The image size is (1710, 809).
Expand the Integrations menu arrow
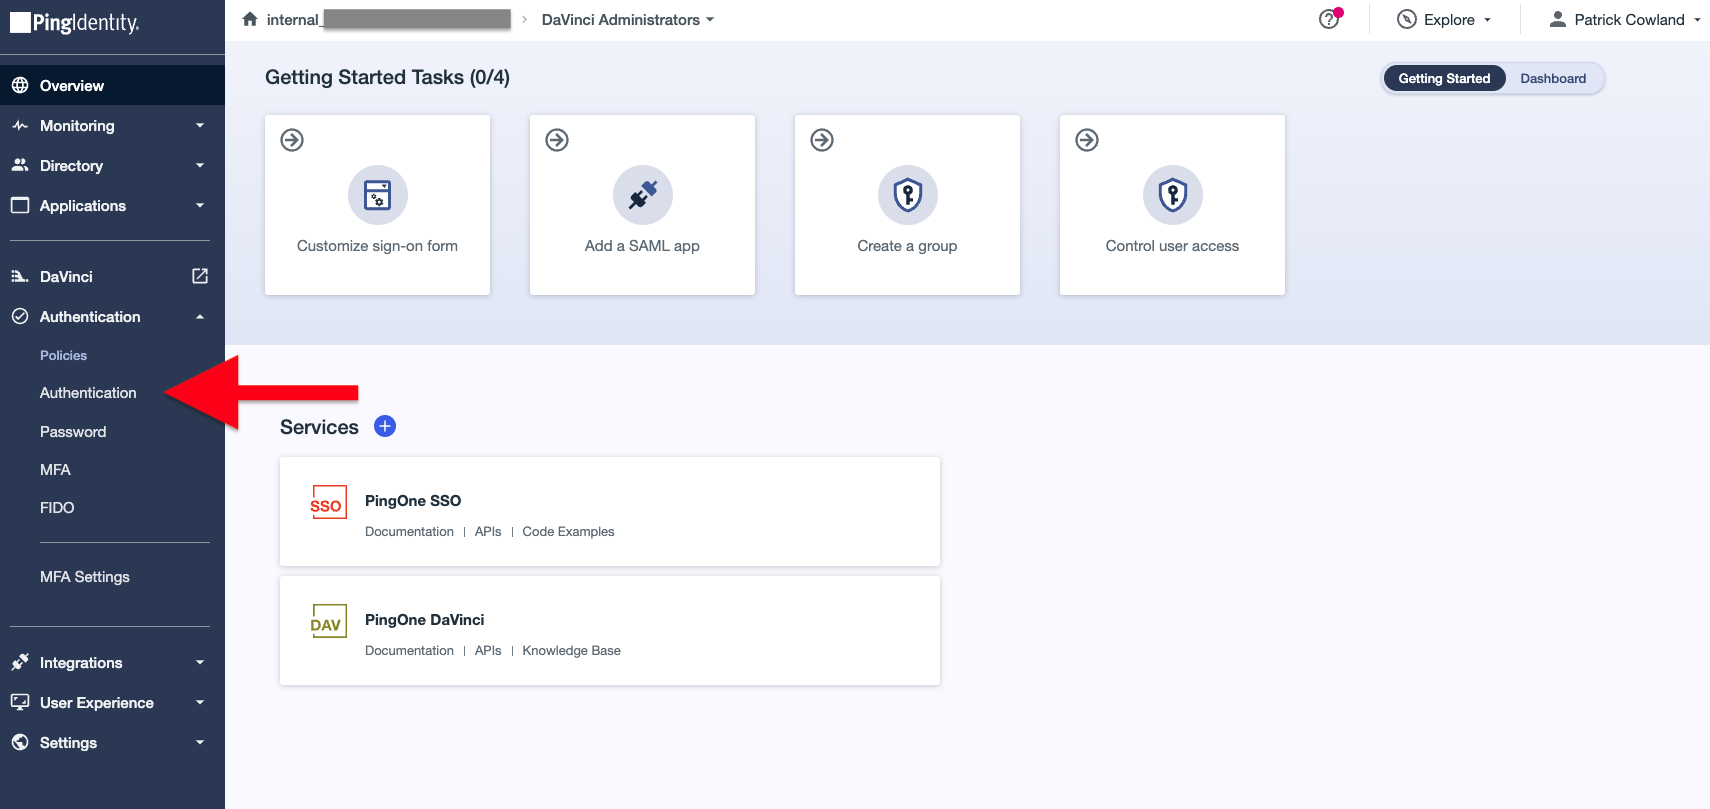pos(200,662)
